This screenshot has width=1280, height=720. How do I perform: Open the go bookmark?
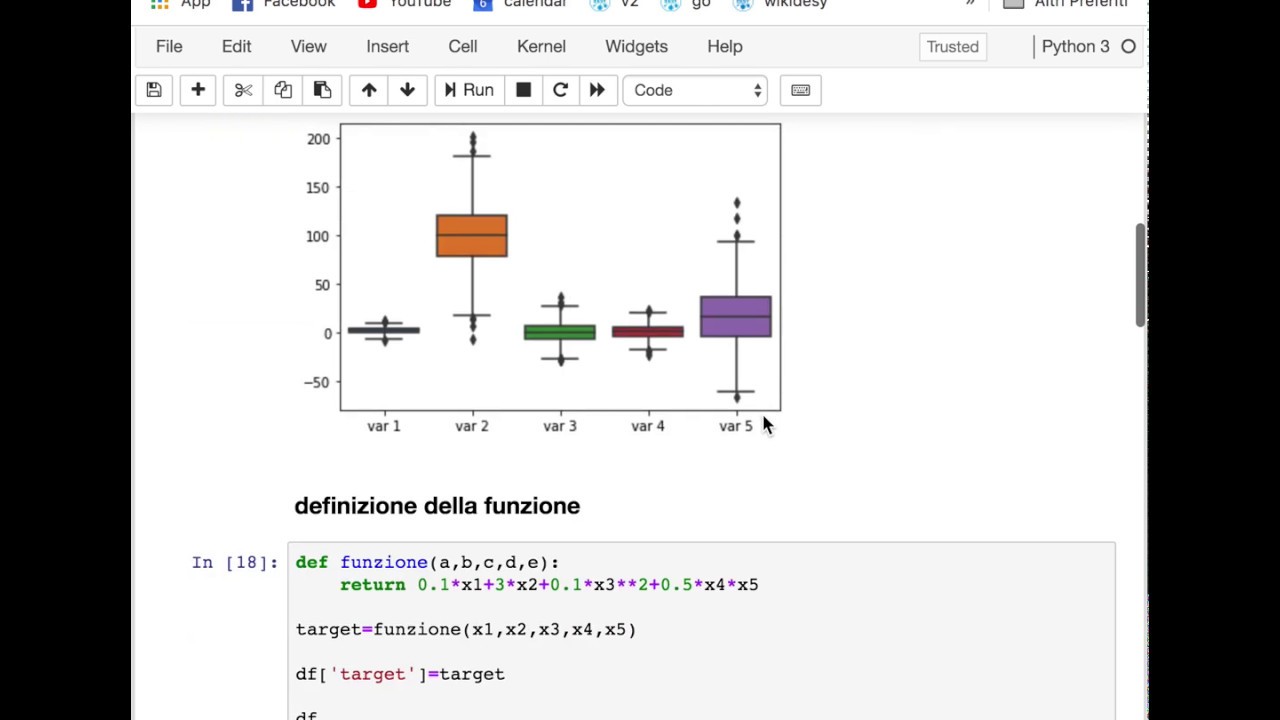686,4
